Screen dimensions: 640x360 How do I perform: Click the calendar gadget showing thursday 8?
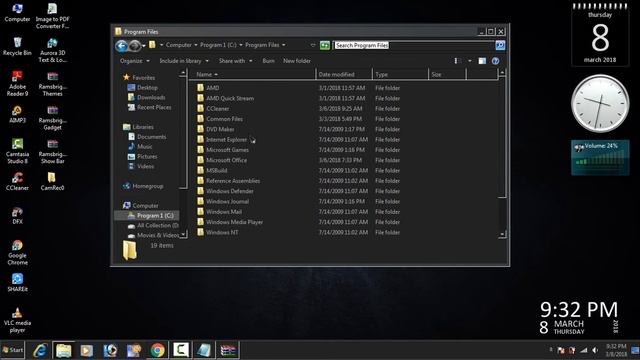point(600,34)
